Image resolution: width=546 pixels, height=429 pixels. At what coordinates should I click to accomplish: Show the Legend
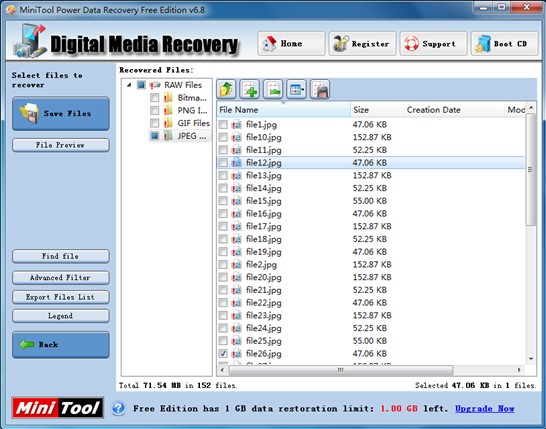[61, 316]
